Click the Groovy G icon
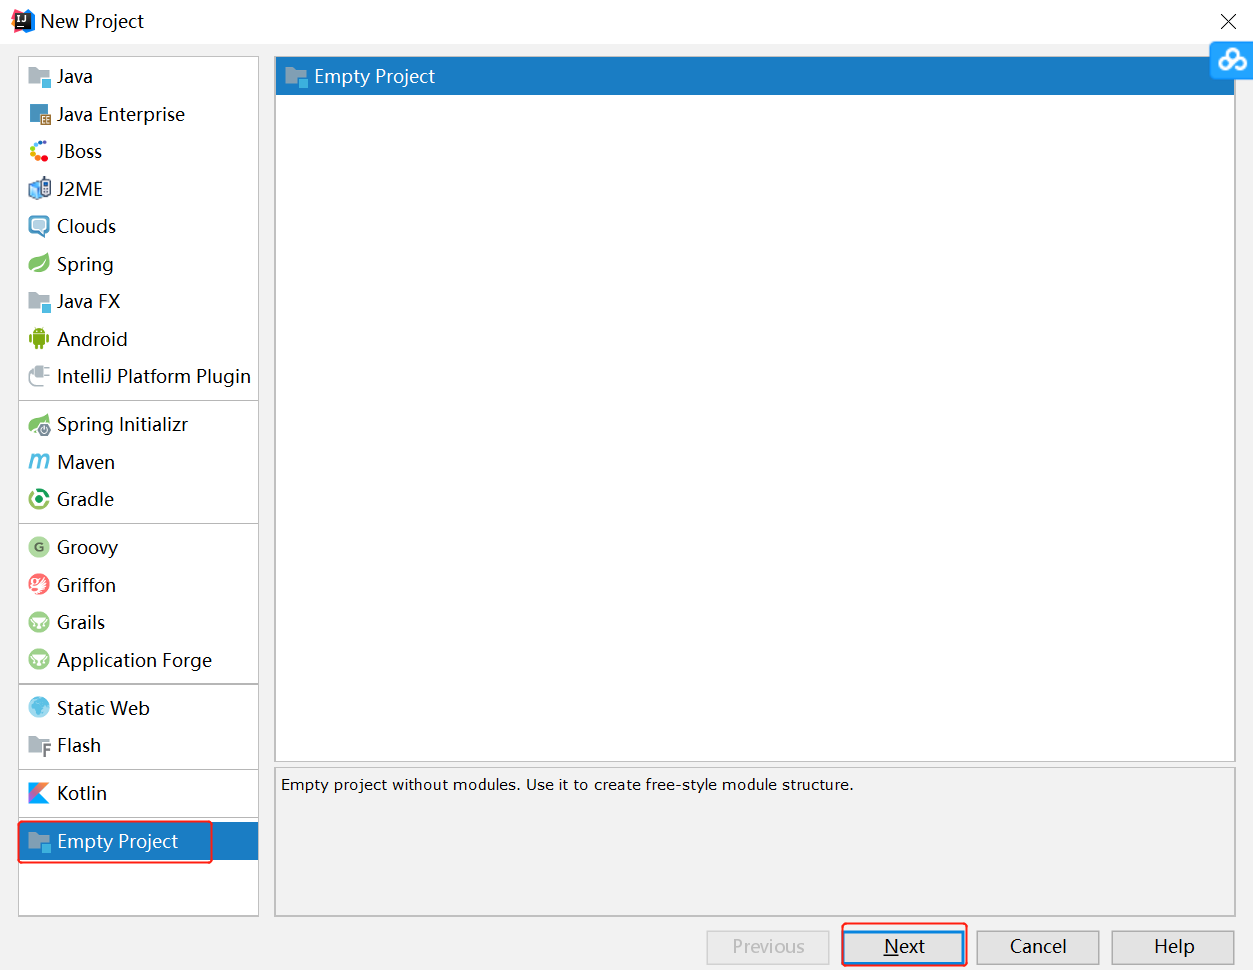This screenshot has width=1253, height=970. click(x=39, y=547)
